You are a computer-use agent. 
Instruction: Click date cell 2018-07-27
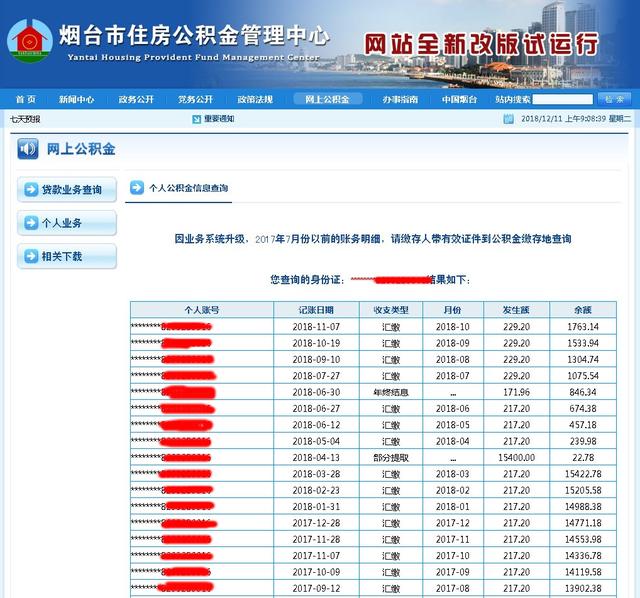316,376
